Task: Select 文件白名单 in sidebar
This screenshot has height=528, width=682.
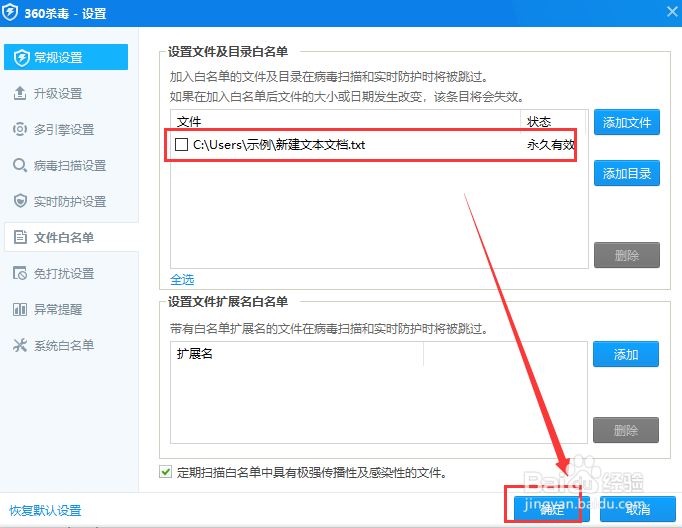Action: pos(71,237)
